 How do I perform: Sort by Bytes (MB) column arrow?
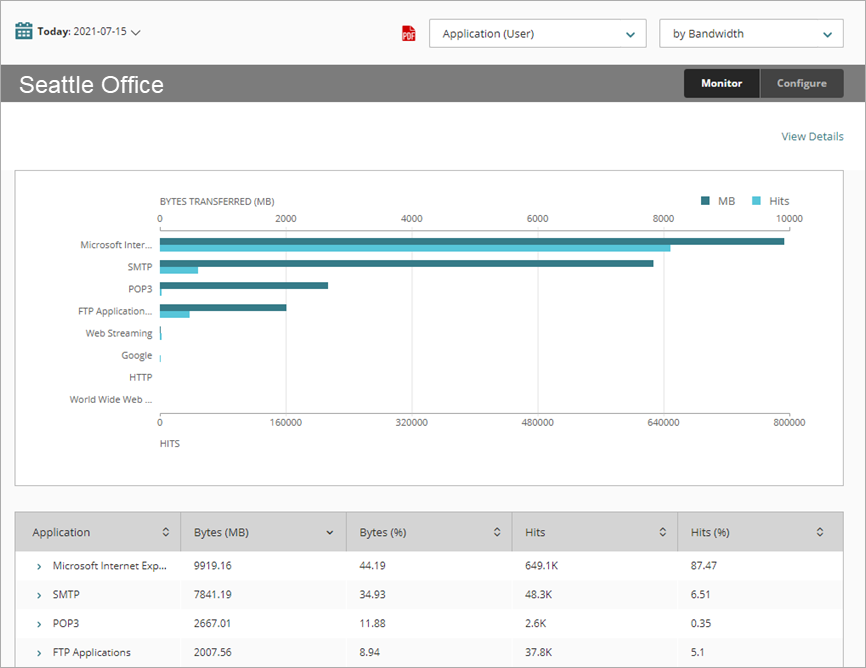click(330, 533)
